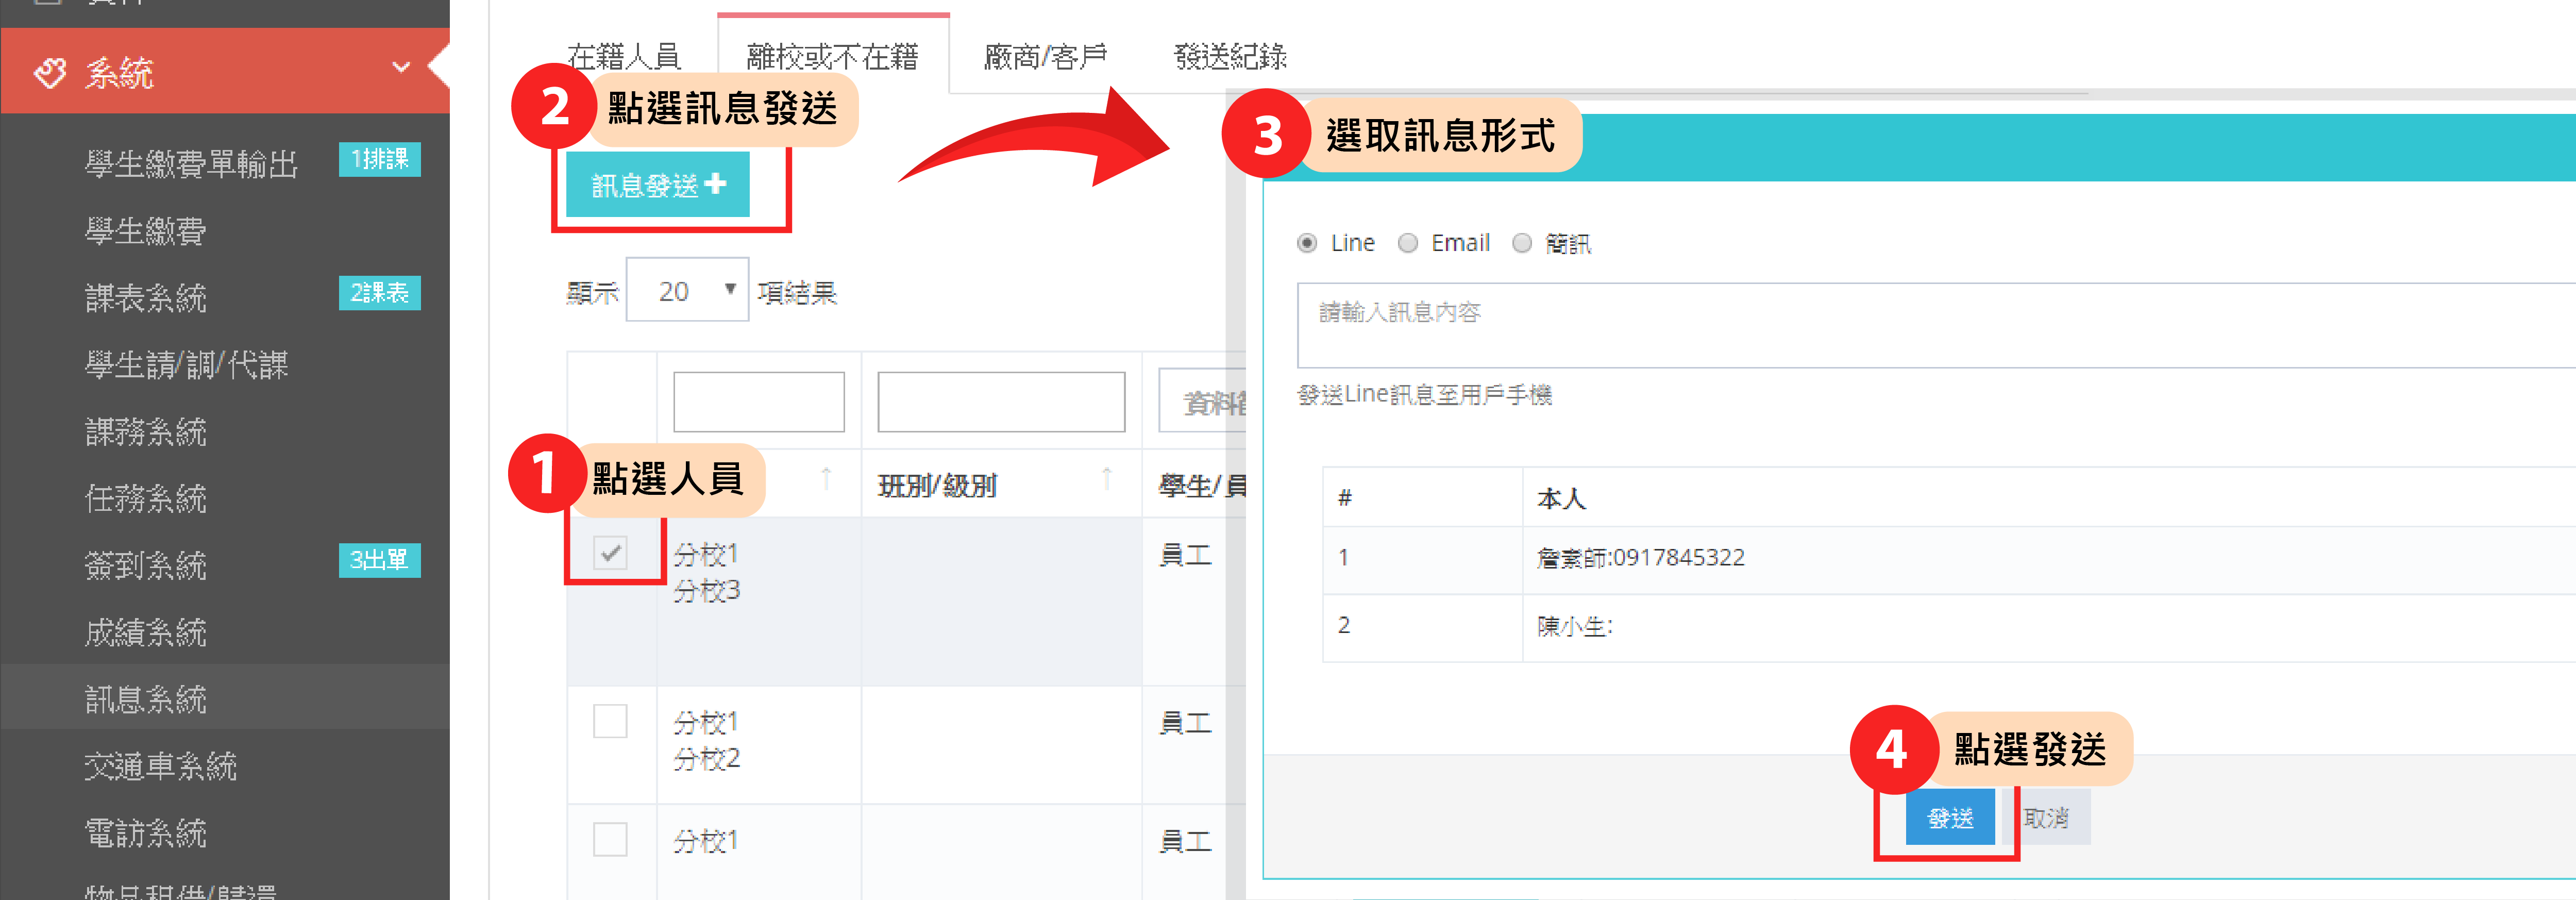Image resolution: width=2576 pixels, height=900 pixels.
Task: Click the sort arrow beside 班別/級別 column
Action: click(x=1106, y=480)
